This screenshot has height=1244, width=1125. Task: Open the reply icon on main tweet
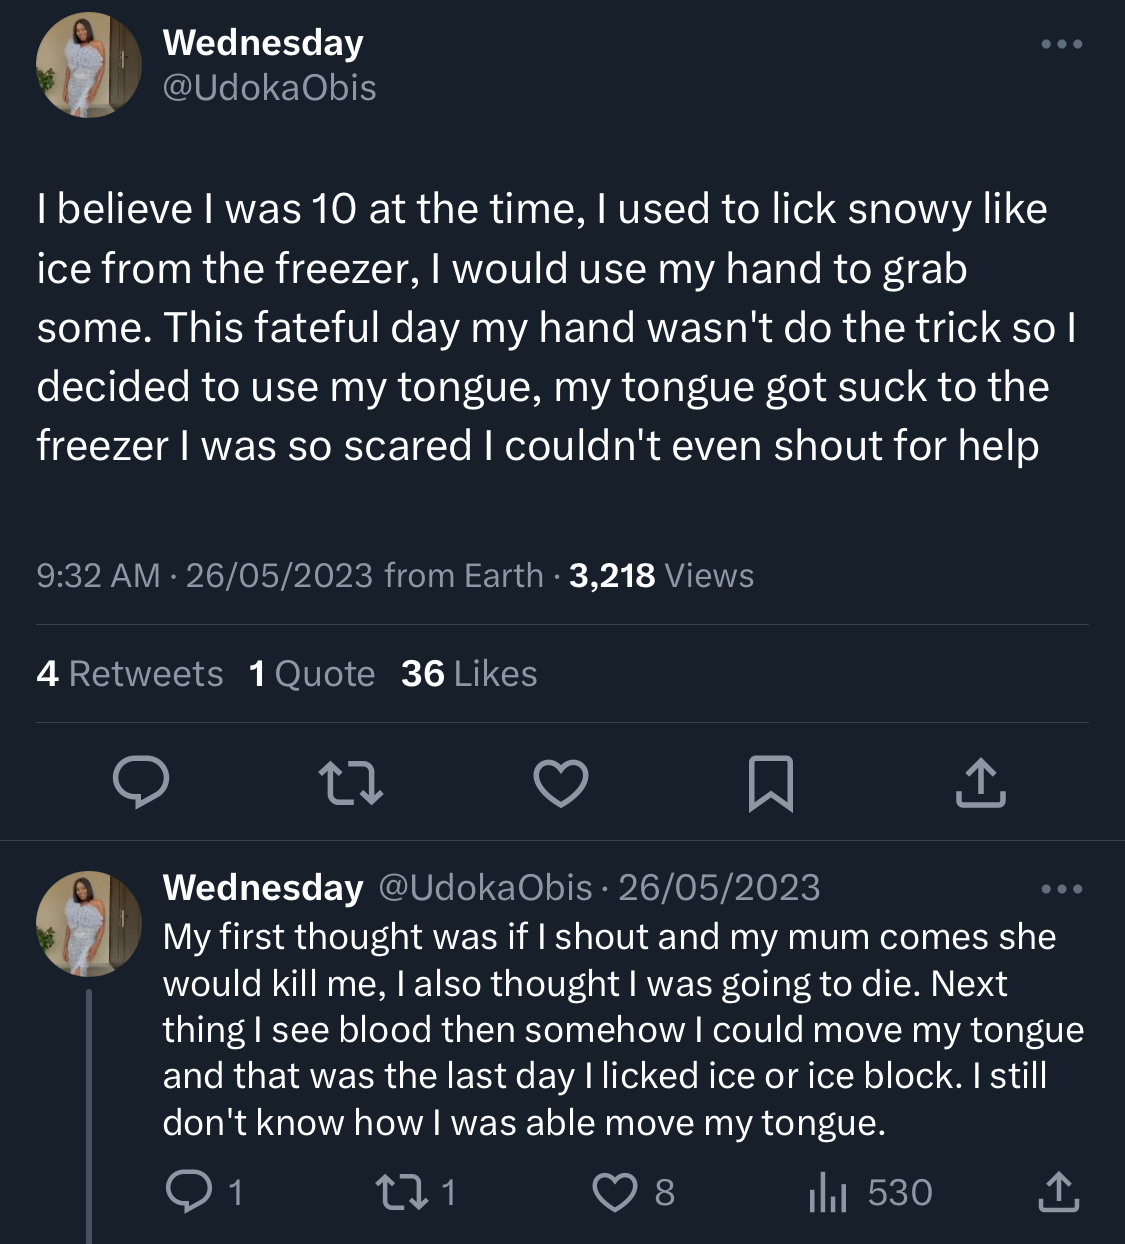(x=140, y=783)
